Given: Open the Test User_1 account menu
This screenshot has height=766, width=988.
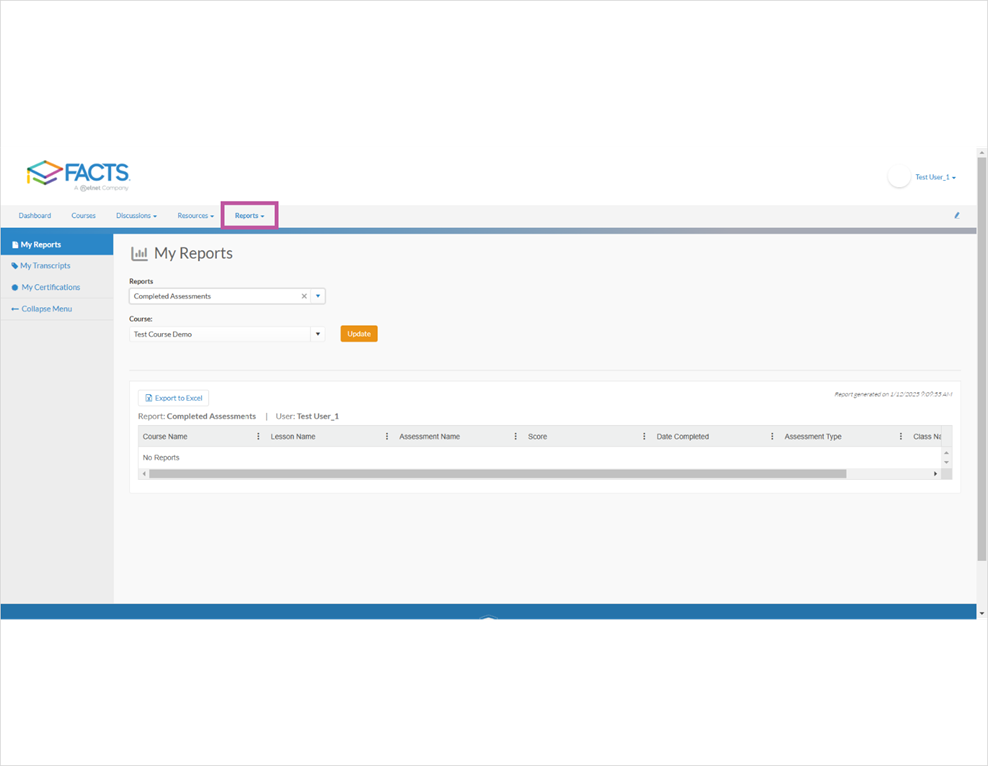Looking at the screenshot, I should (x=935, y=176).
